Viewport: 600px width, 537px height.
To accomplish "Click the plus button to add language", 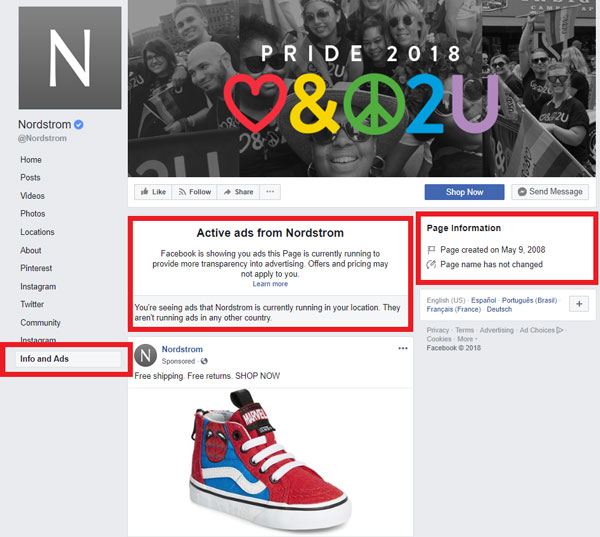I will (x=579, y=304).
